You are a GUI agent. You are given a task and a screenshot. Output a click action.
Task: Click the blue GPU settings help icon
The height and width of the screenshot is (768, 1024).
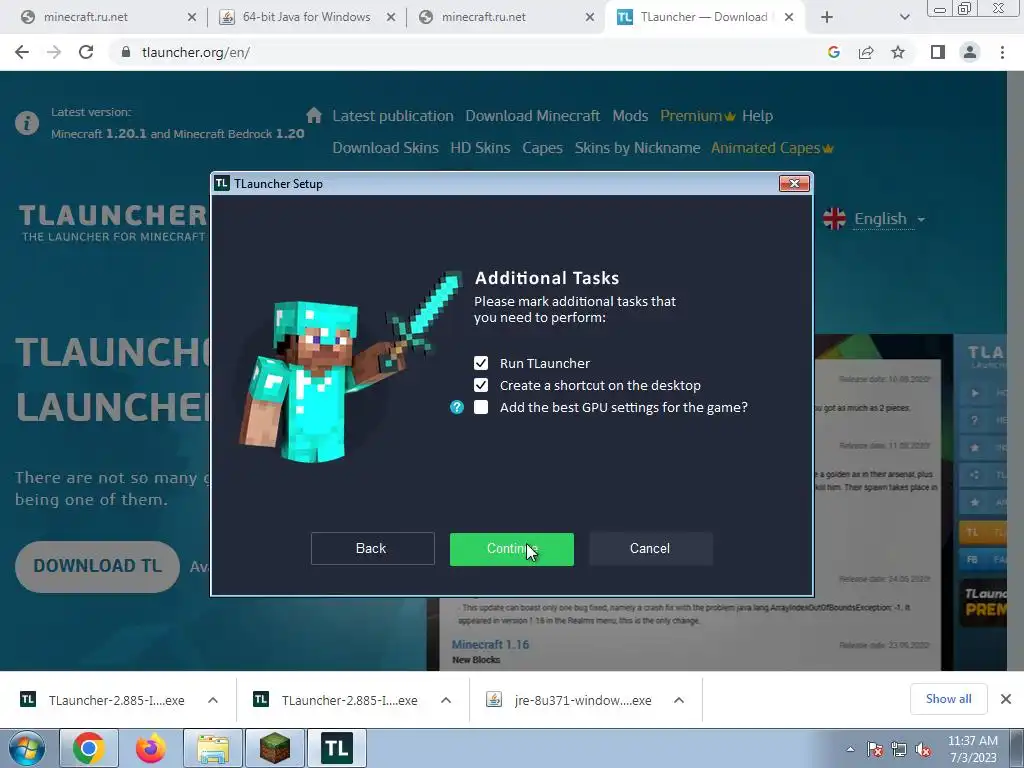[x=456, y=408]
